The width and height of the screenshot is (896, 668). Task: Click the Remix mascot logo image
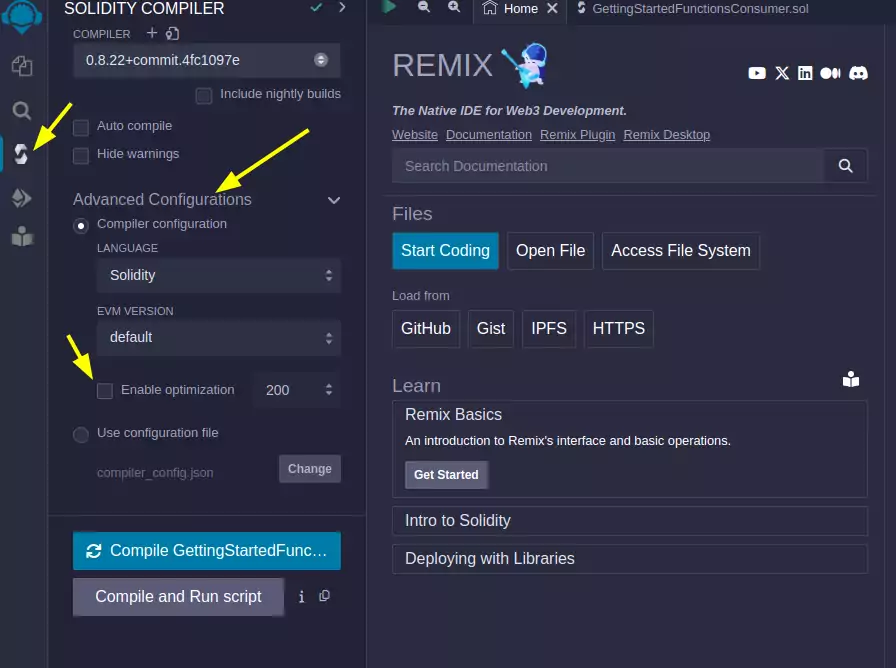click(x=525, y=65)
